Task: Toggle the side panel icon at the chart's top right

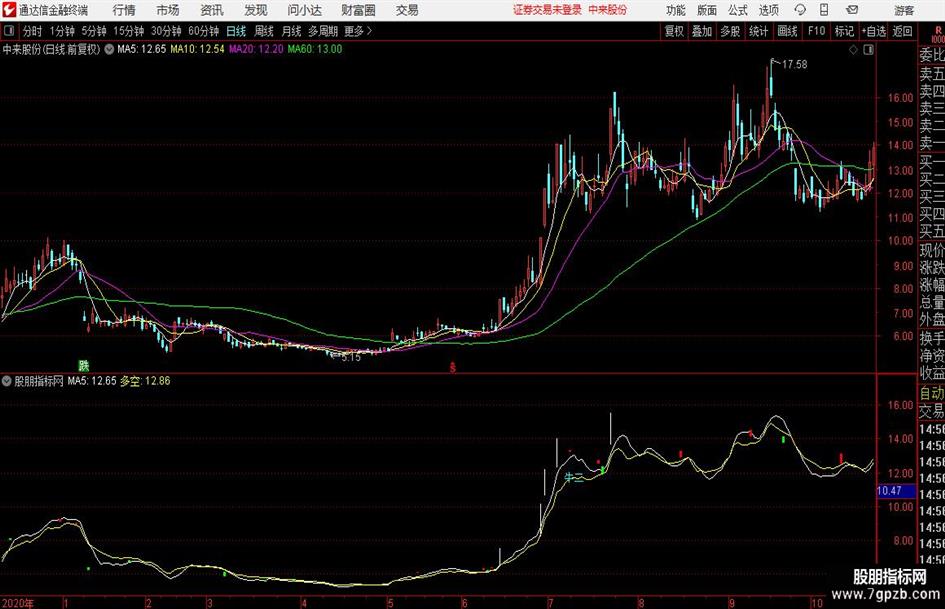Action: click(x=868, y=50)
